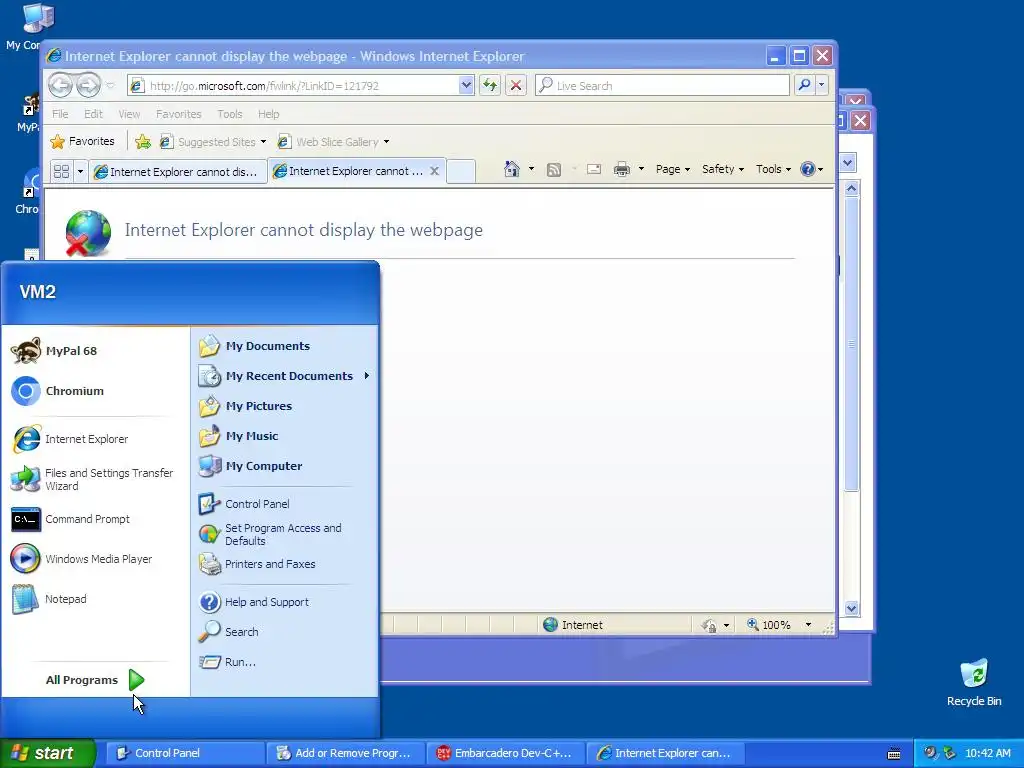
Task: Start Files and Settings Transfer Wizard
Action: point(95,479)
